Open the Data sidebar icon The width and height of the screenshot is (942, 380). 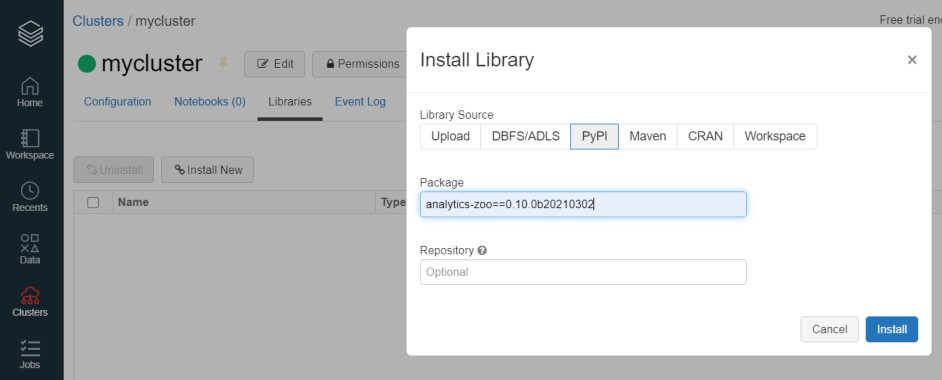(30, 249)
